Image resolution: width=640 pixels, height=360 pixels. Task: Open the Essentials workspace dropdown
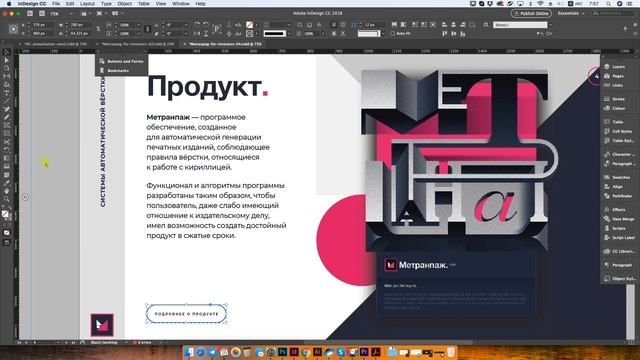571,13
